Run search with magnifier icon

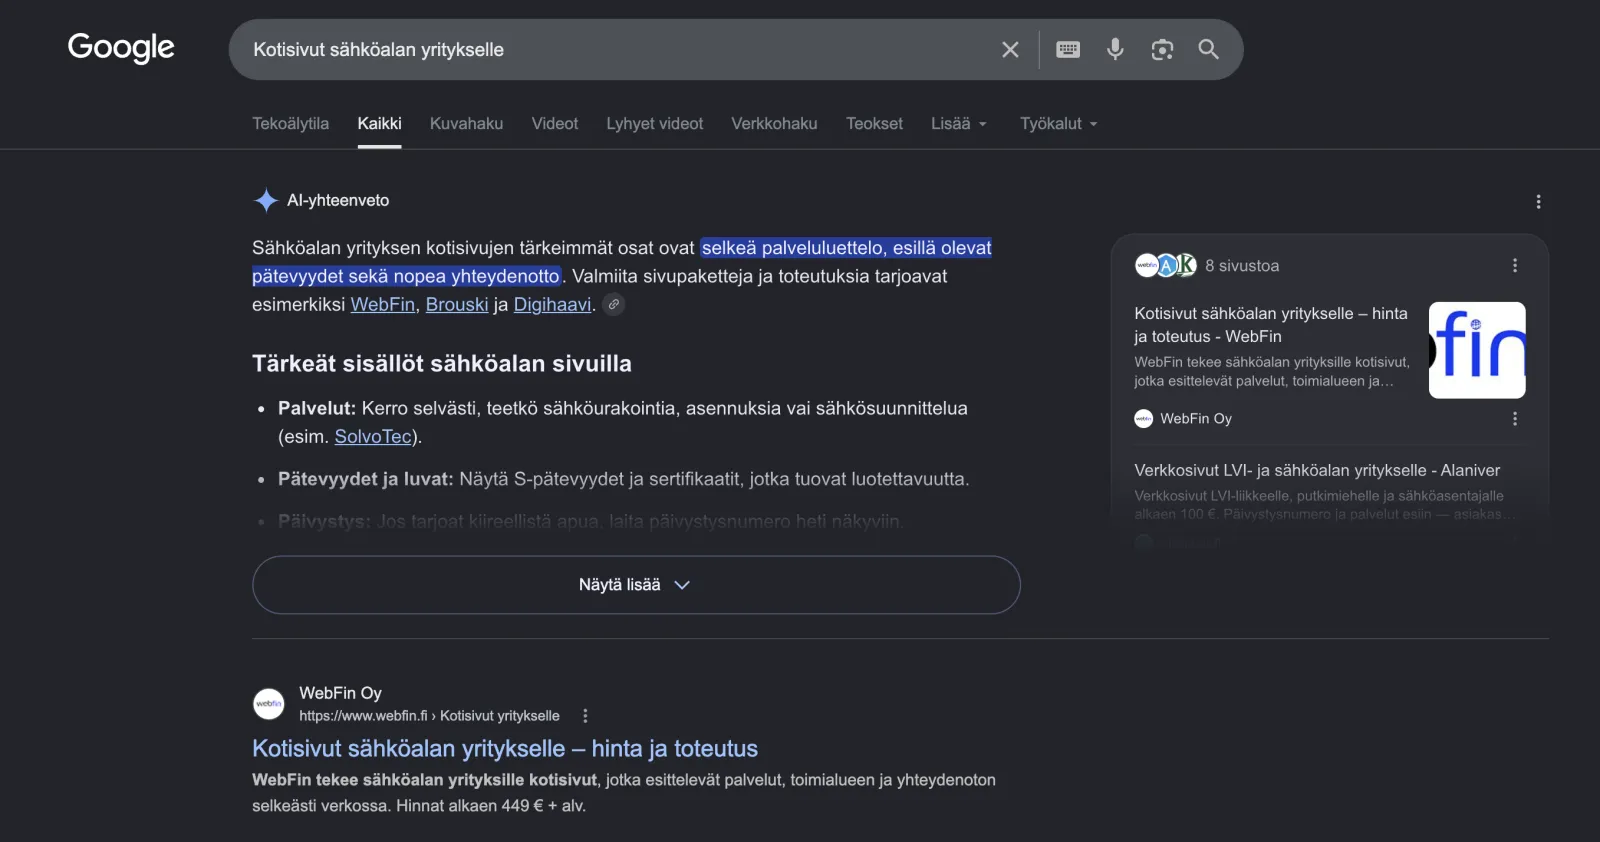1208,49
